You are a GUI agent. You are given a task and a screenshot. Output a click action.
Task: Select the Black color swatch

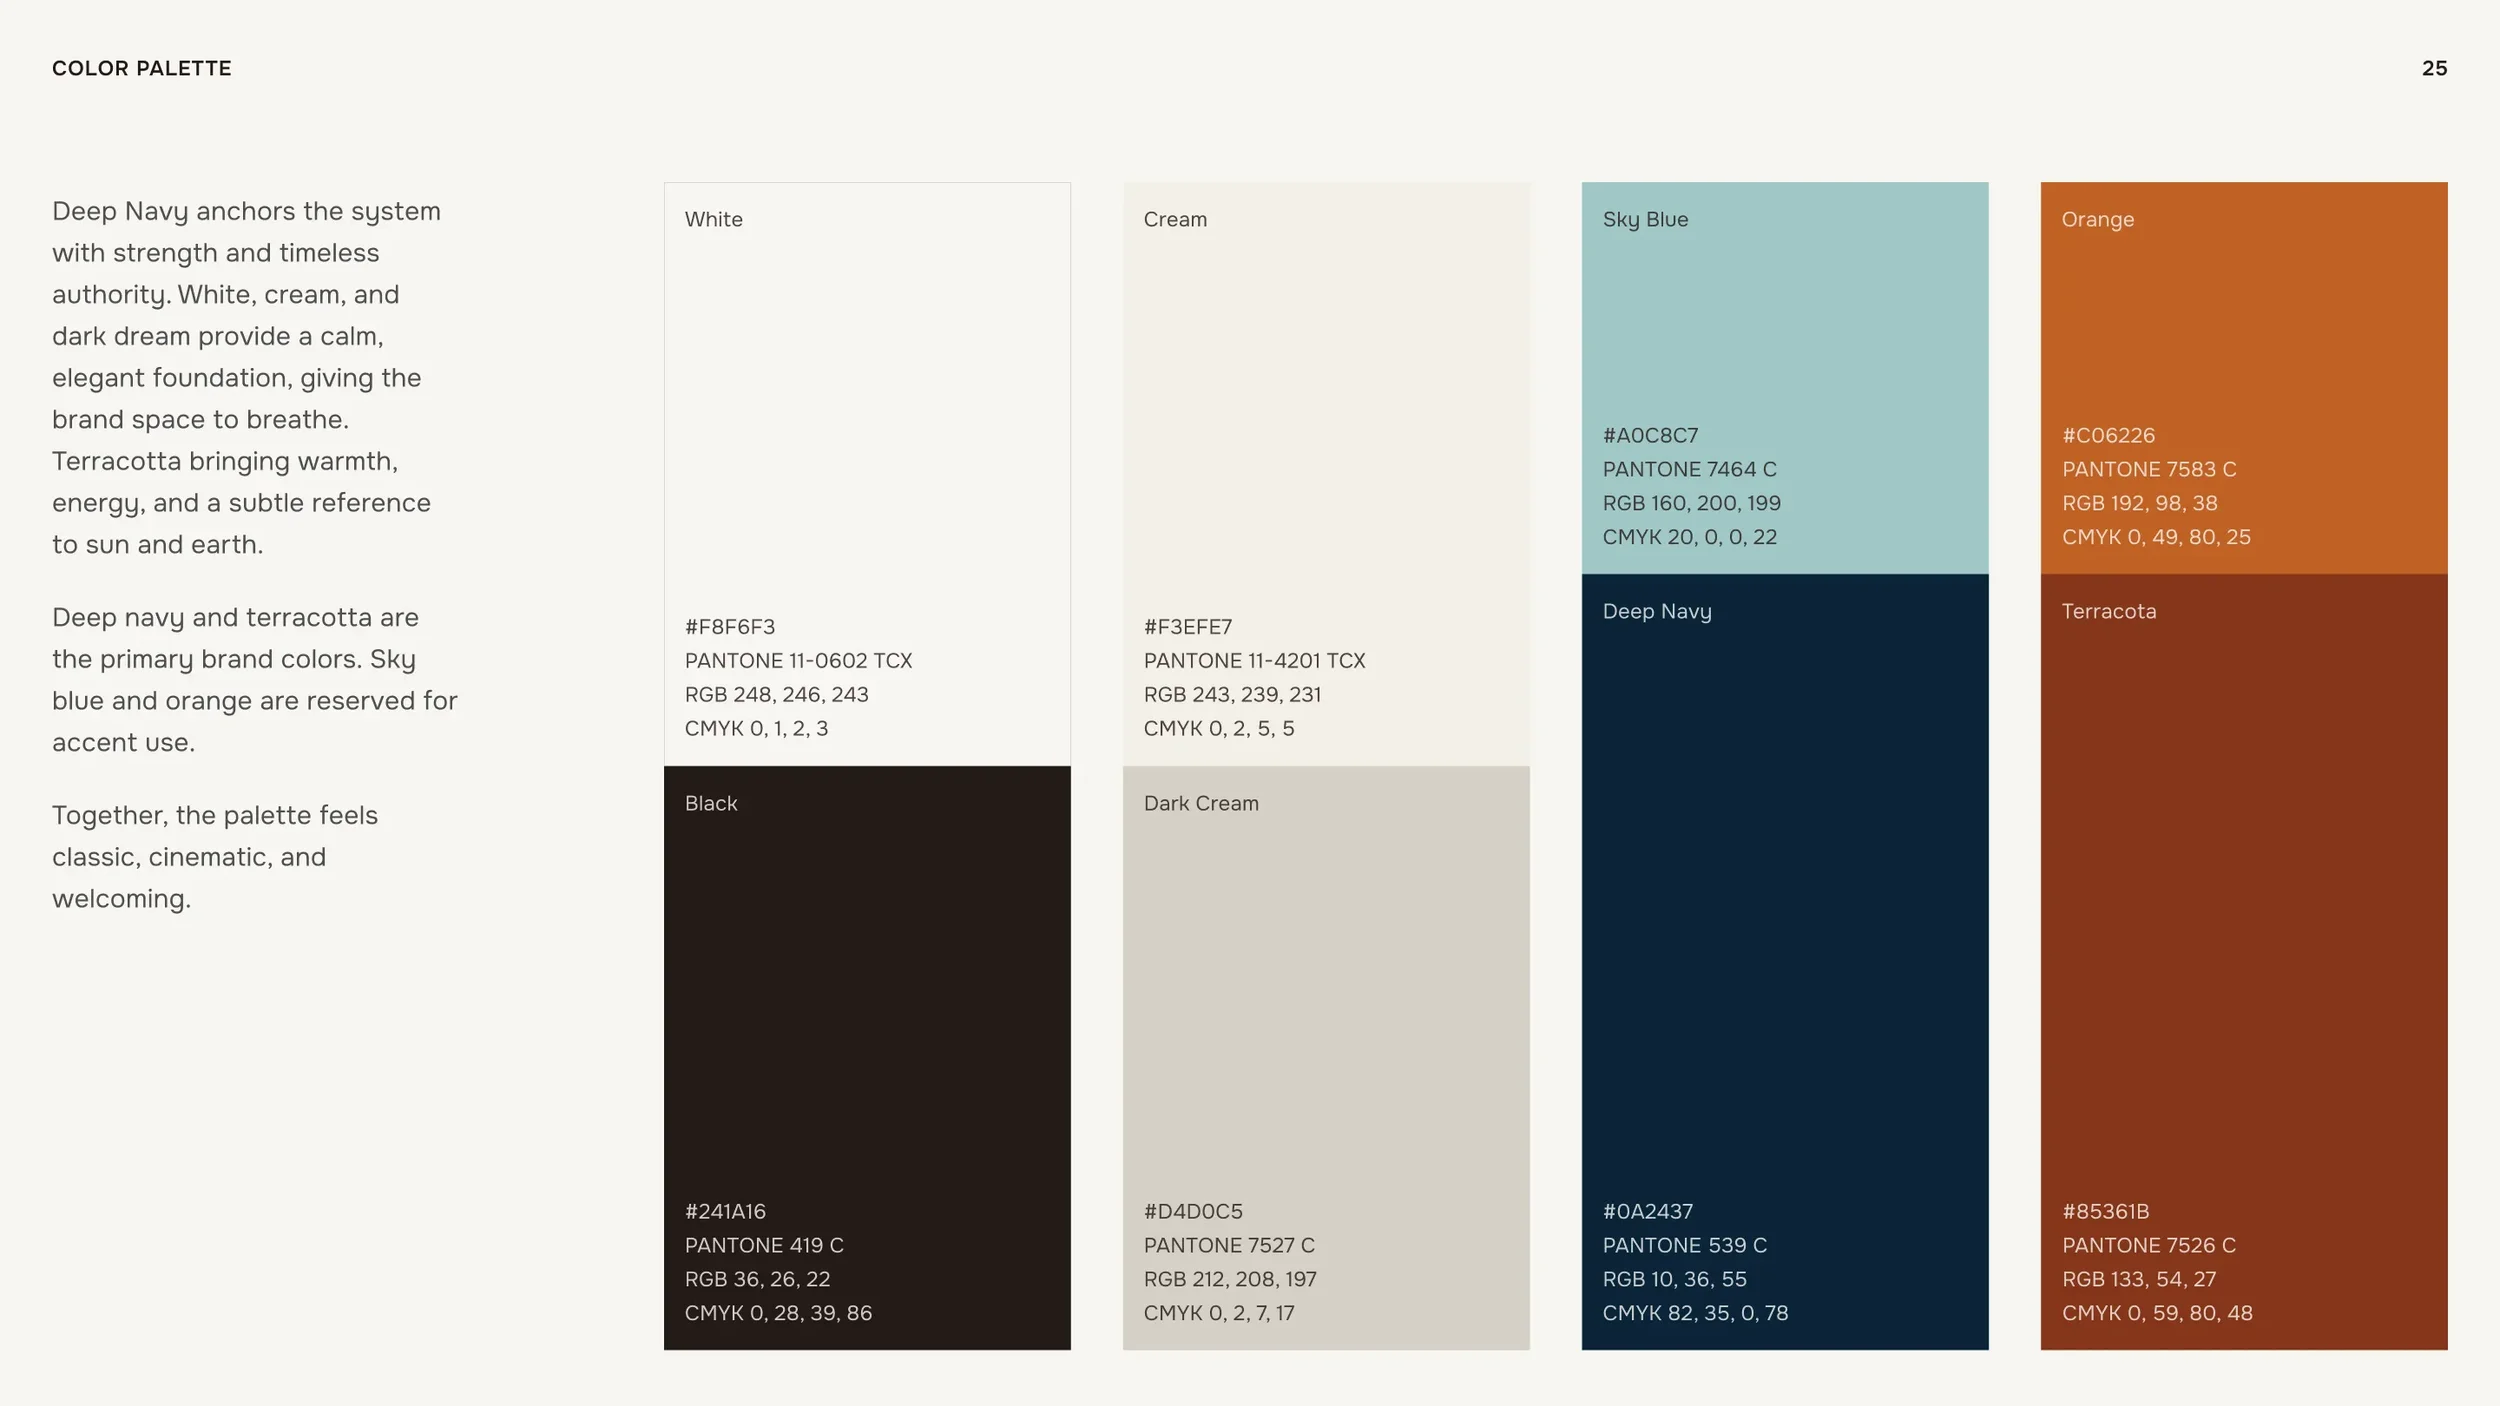coord(867,1058)
